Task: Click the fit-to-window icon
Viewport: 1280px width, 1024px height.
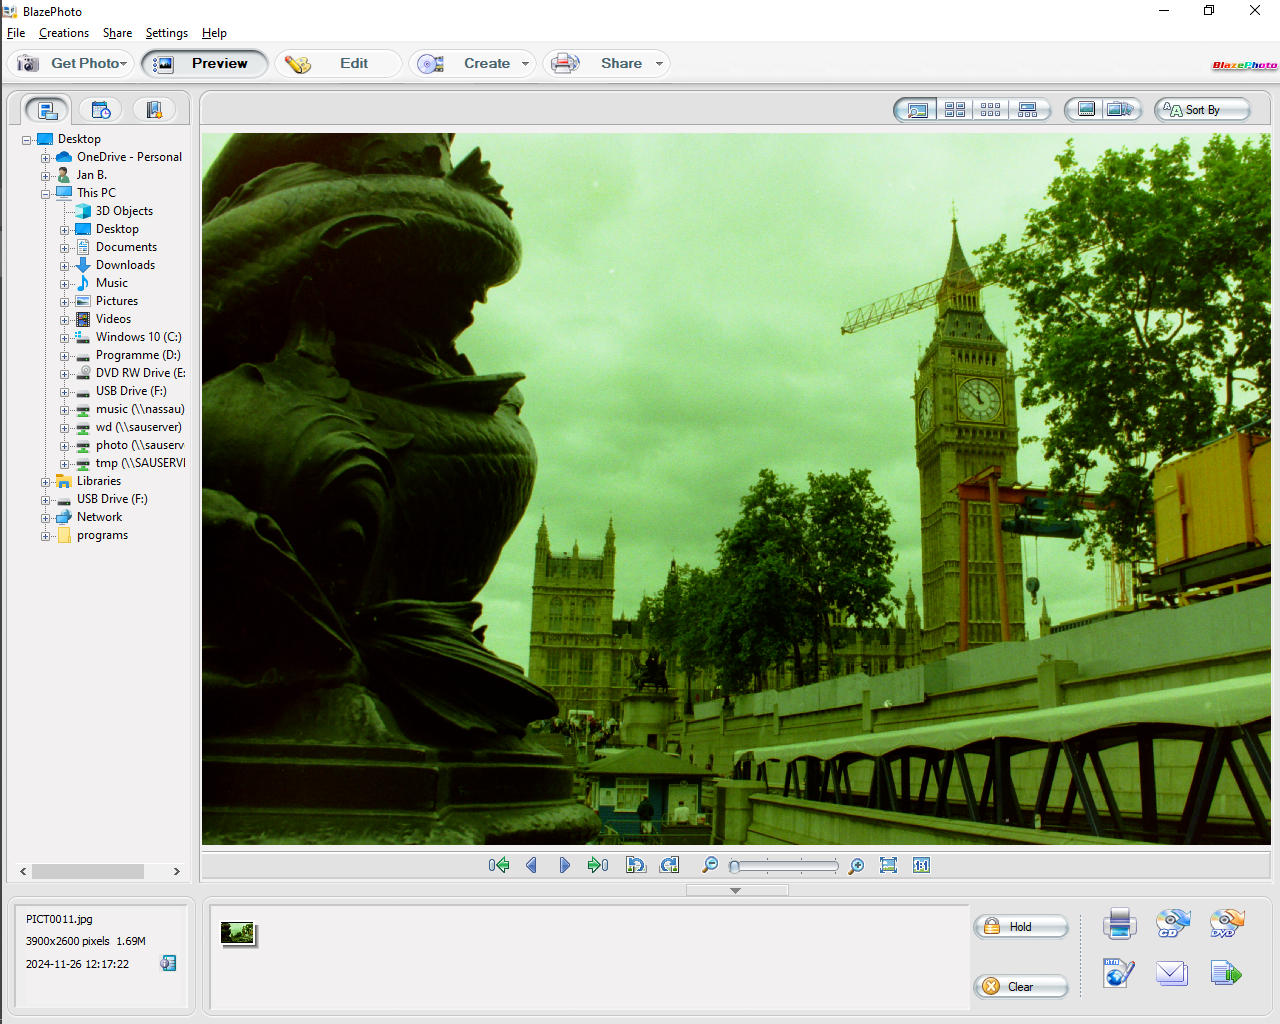Action: coord(888,865)
